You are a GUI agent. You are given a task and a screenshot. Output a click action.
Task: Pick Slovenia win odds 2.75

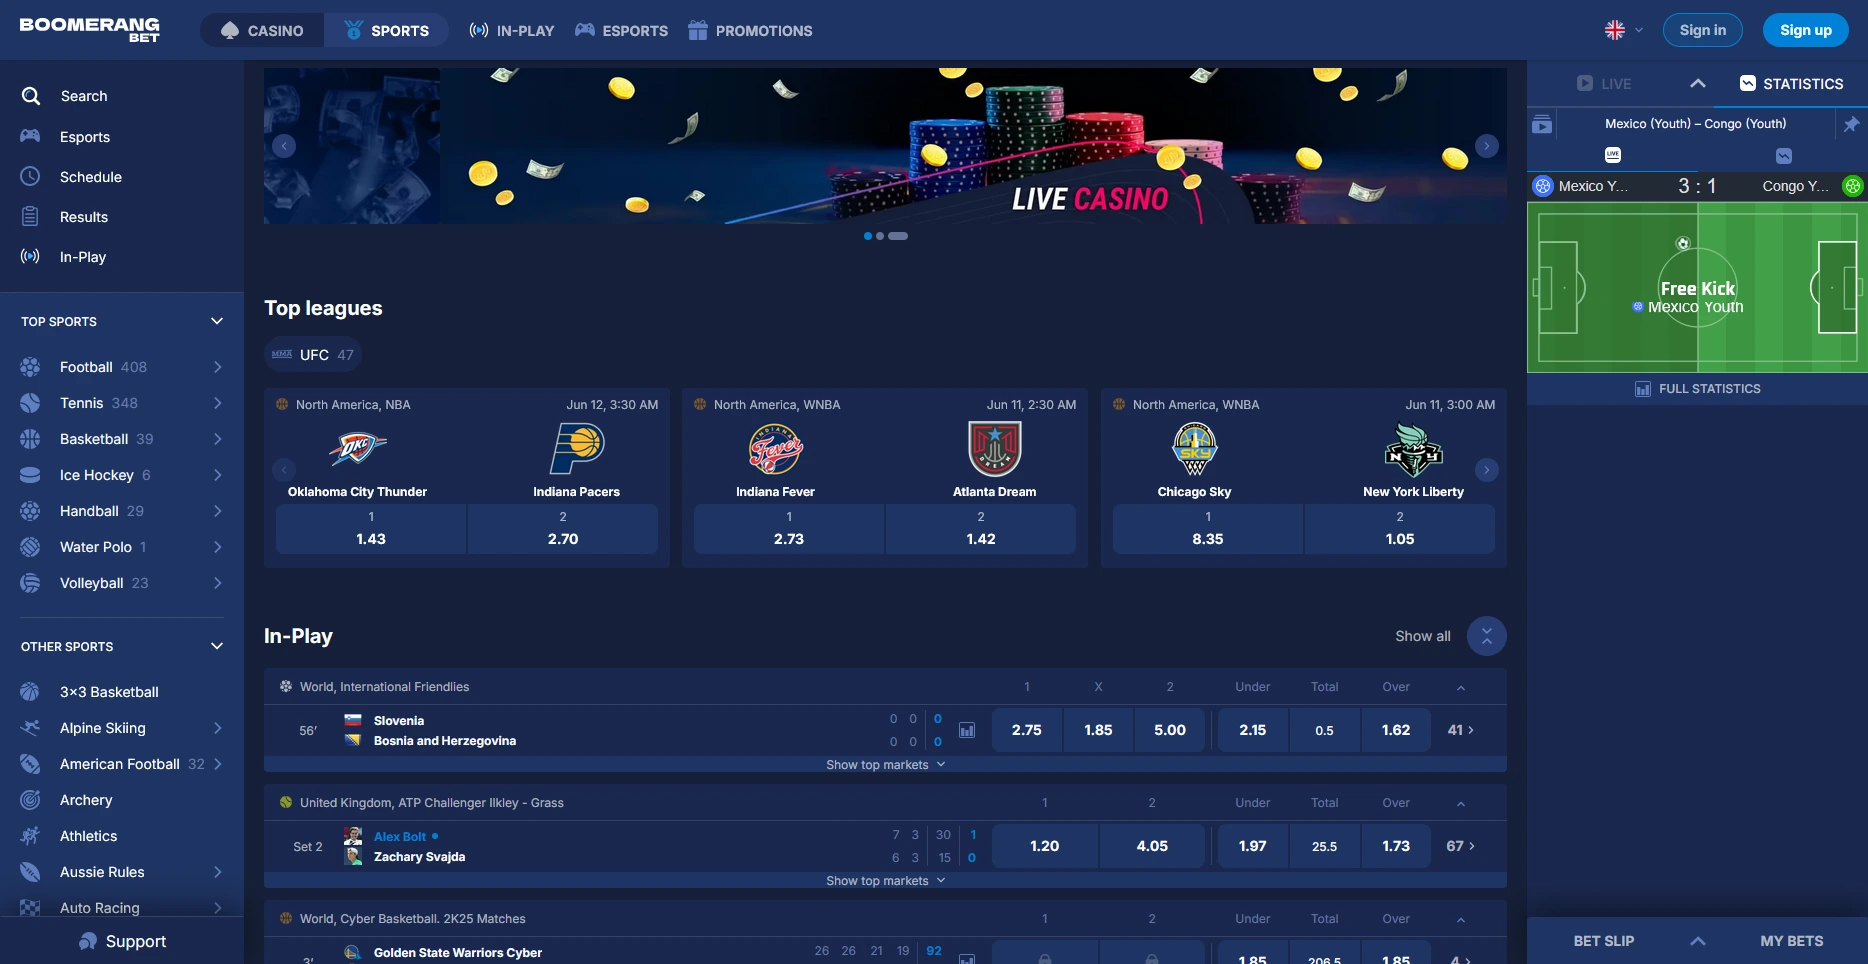(1026, 730)
